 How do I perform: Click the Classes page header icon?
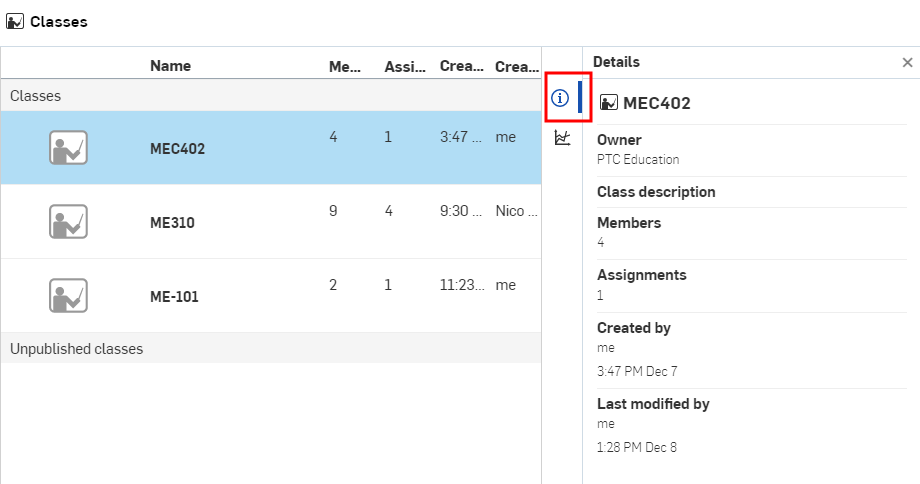pos(15,22)
